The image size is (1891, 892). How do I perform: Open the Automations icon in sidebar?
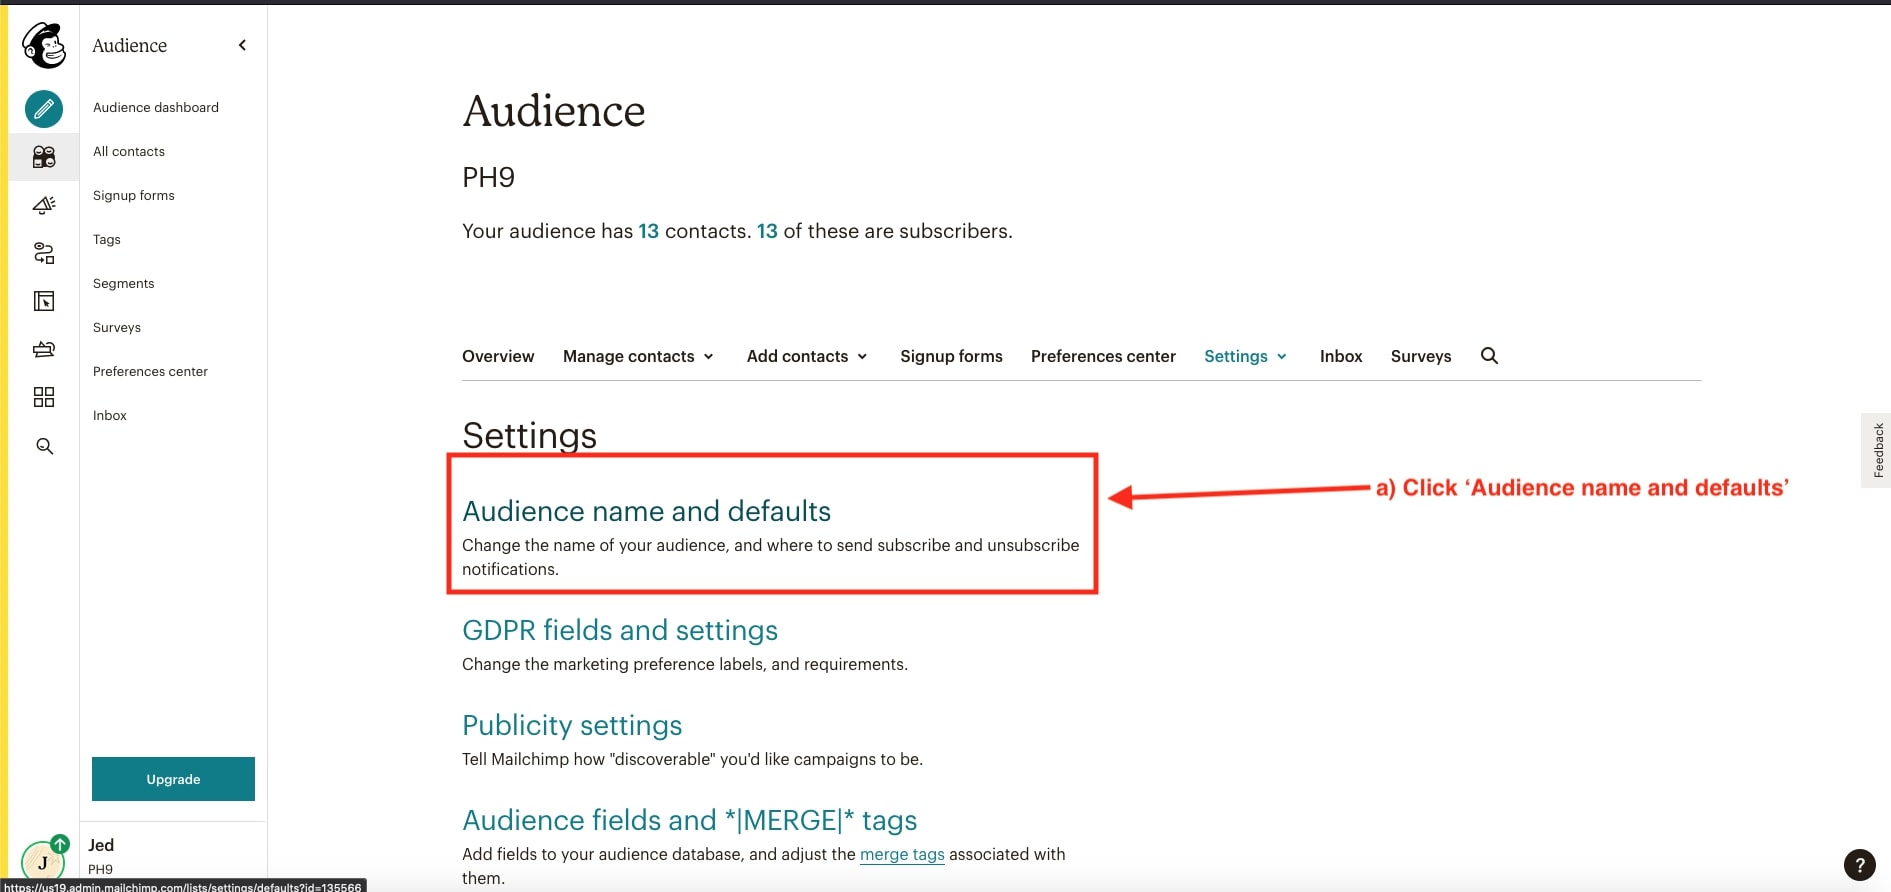coord(44,253)
